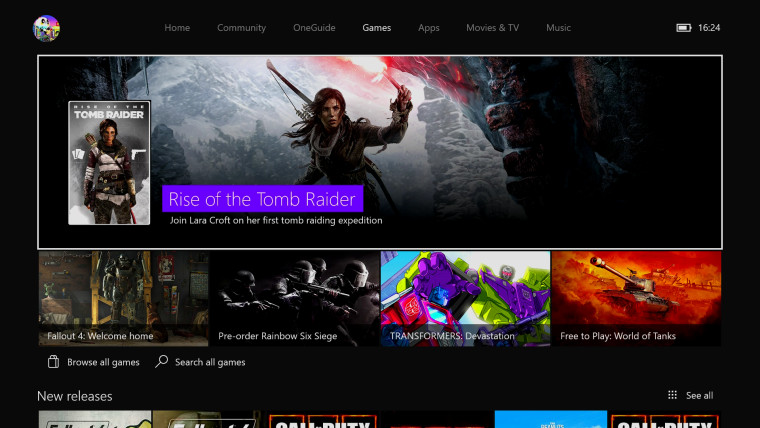Image resolution: width=760 pixels, height=428 pixels.
Task: Click the 16:24 clock
Action: tap(709, 28)
